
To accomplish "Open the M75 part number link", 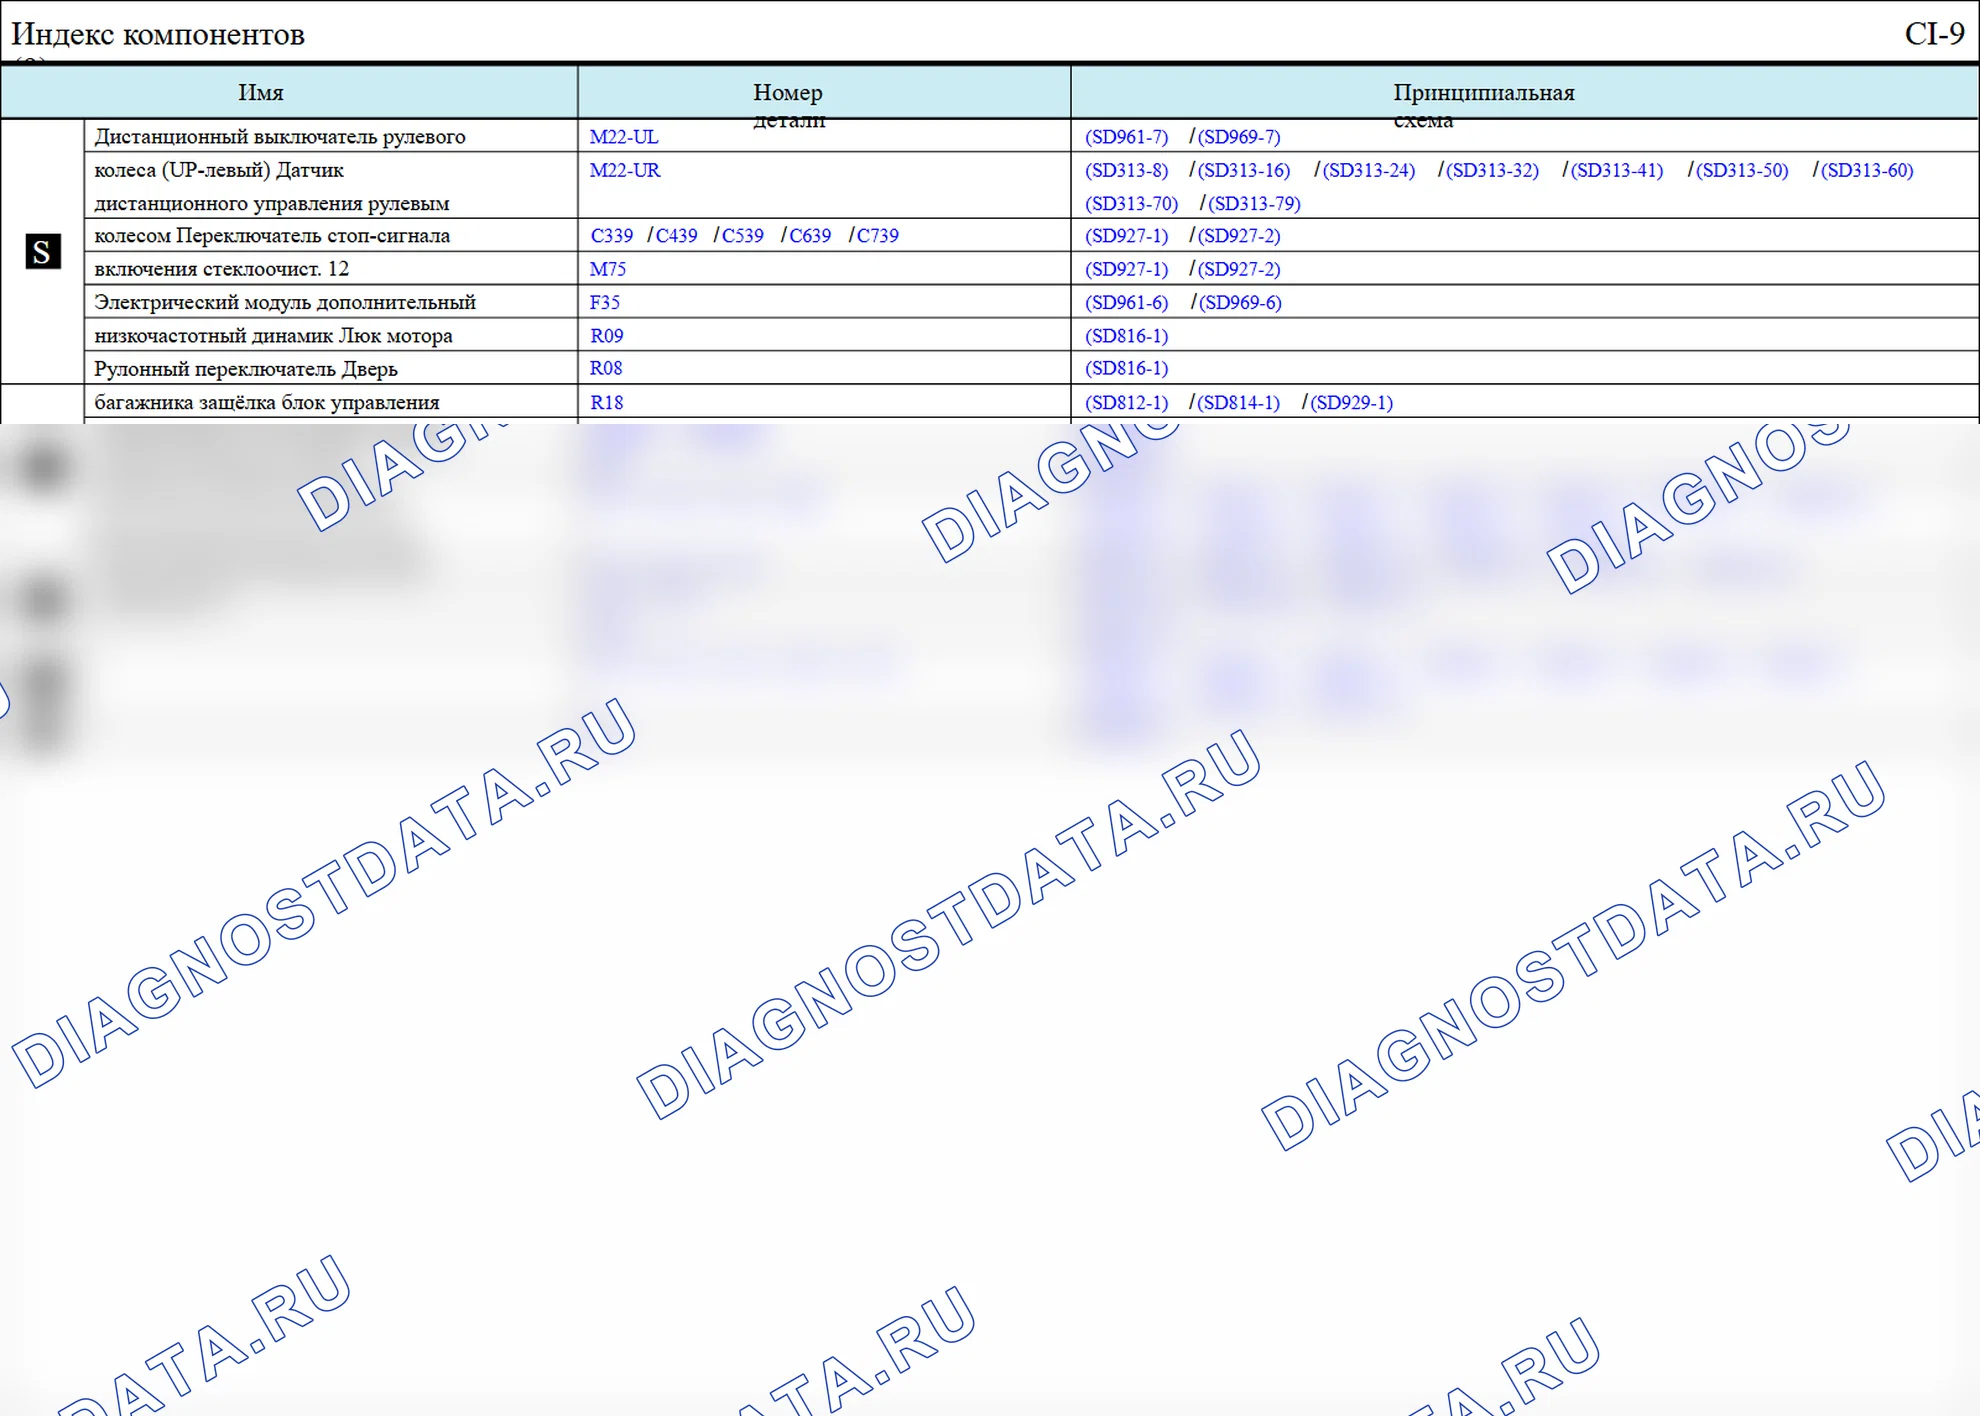I will click(x=608, y=269).
